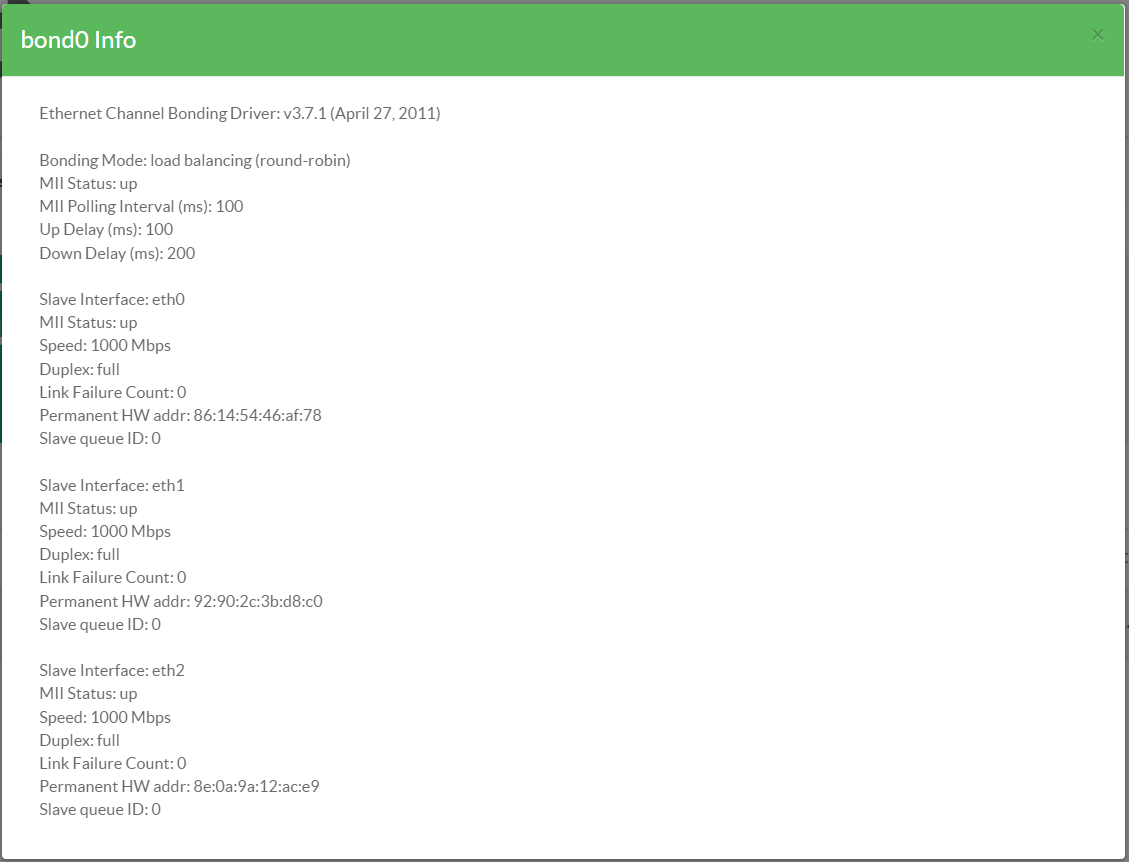Click the HW address 92:90:2c:3b:d8:c0
The height and width of the screenshot is (862, 1129).
coord(257,601)
